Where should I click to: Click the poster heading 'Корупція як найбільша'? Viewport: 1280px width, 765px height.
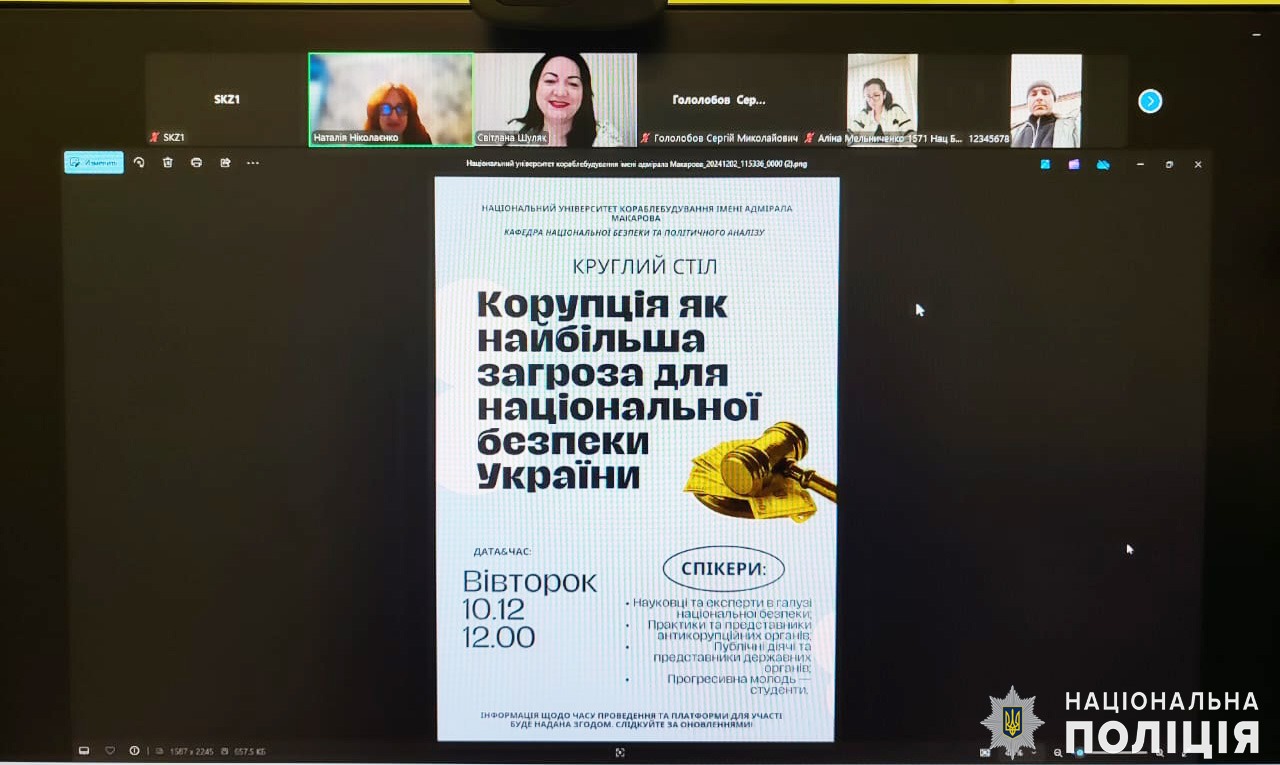[x=603, y=322]
